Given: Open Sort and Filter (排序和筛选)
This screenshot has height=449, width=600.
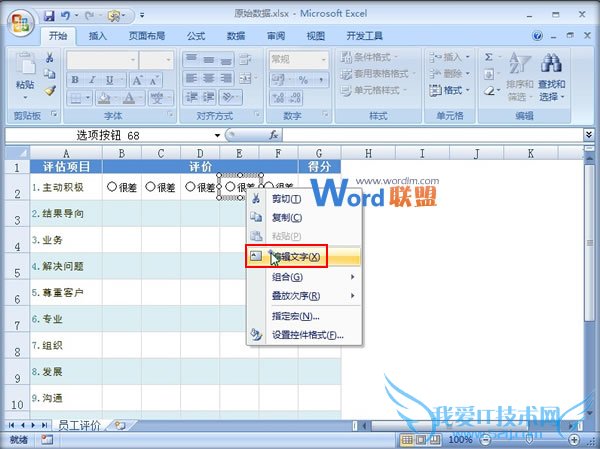Looking at the screenshot, I should click(x=520, y=77).
